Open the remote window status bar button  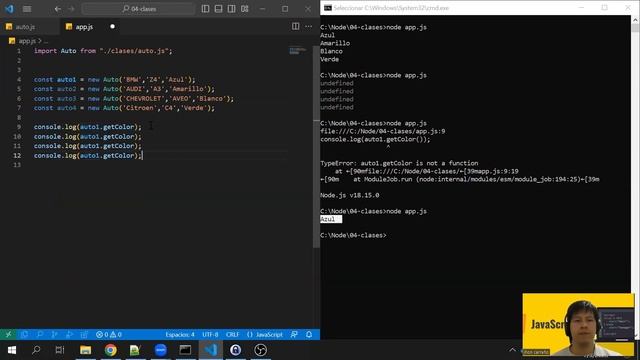click(x=8, y=334)
